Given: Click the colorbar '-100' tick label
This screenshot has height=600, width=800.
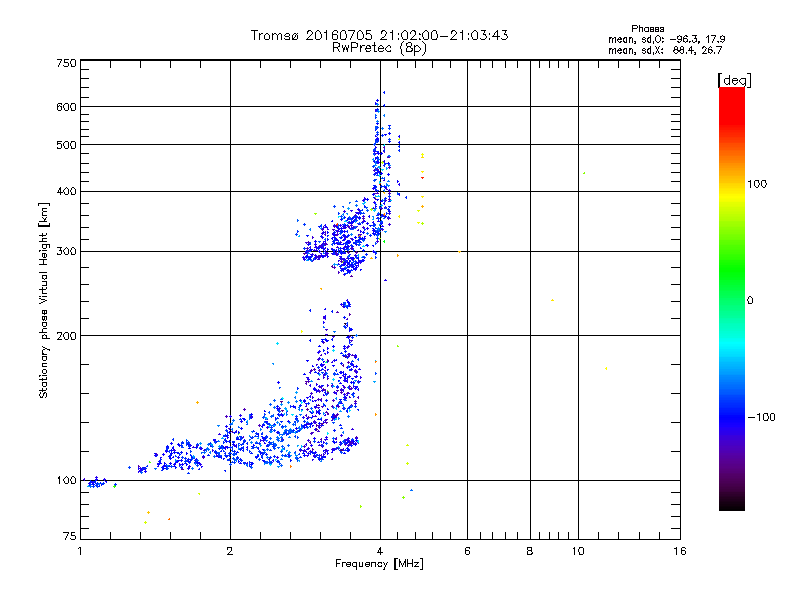Looking at the screenshot, I should (761, 417).
